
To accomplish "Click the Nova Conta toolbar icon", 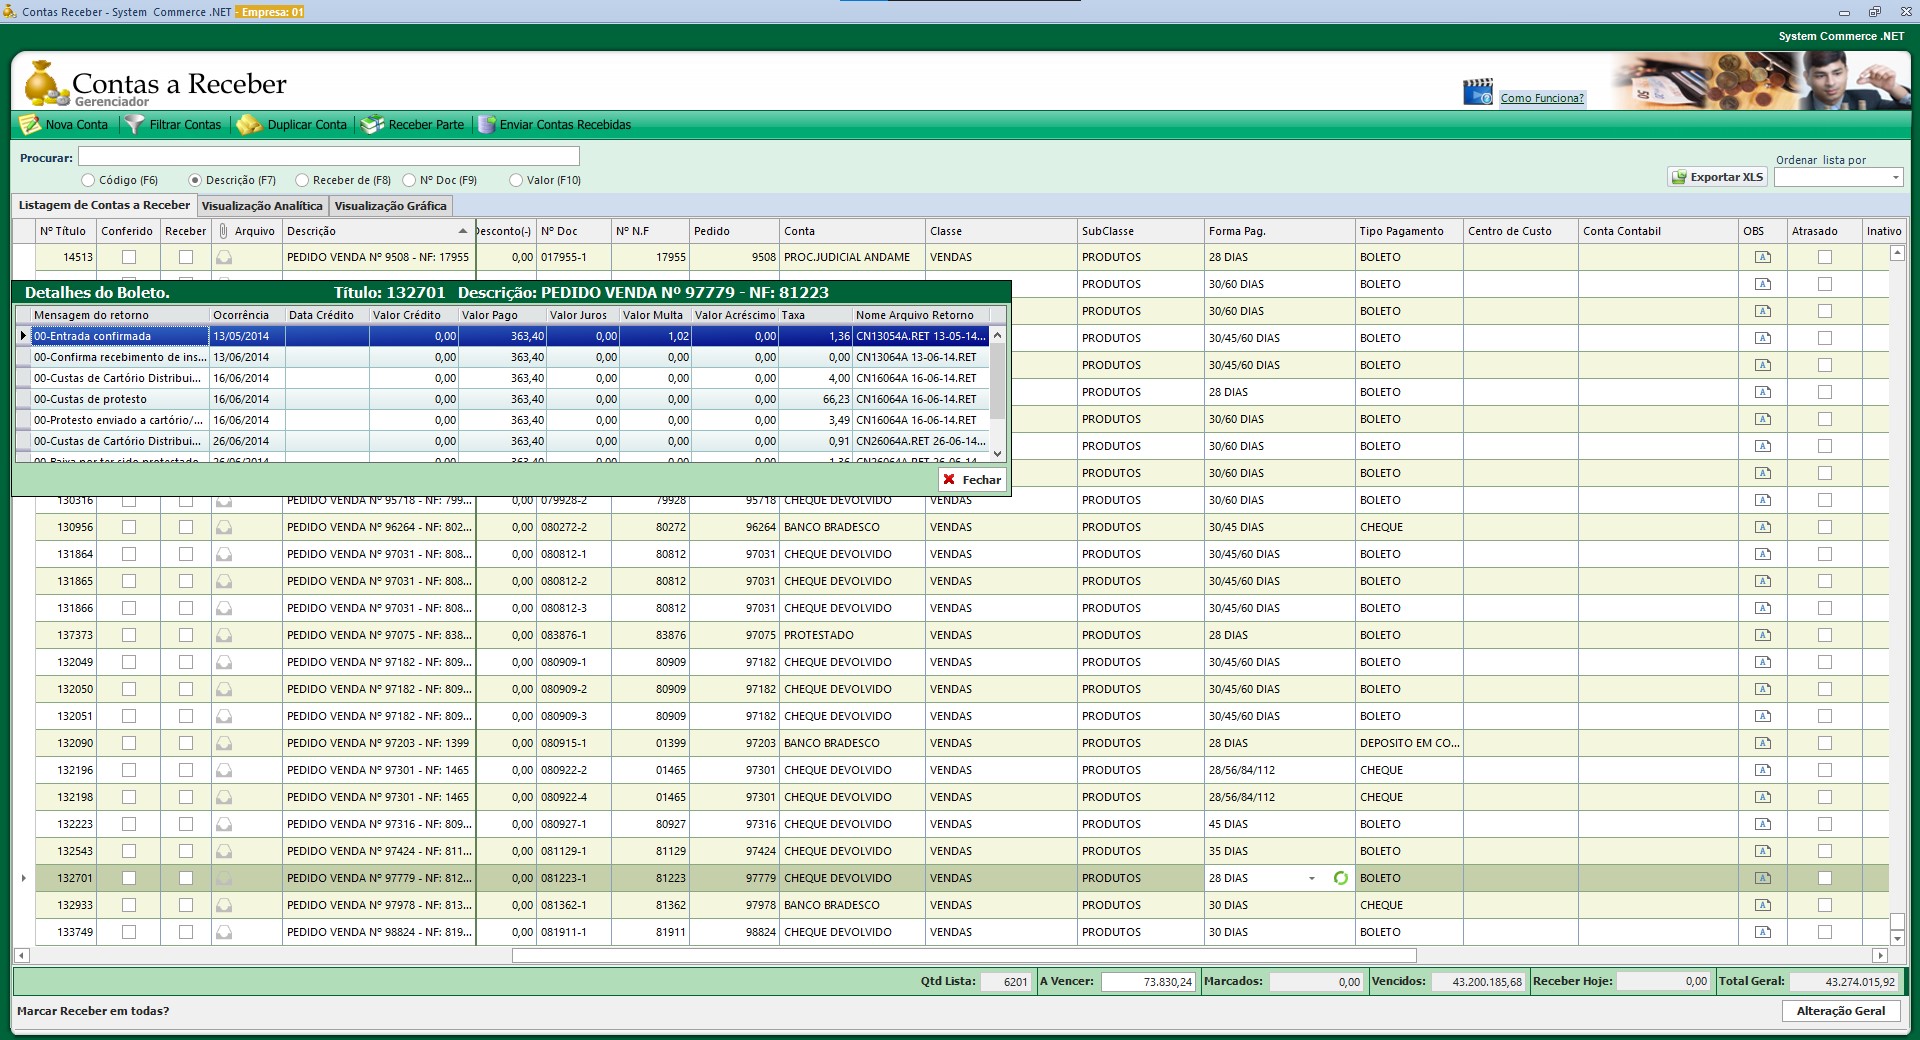I will 30,125.
